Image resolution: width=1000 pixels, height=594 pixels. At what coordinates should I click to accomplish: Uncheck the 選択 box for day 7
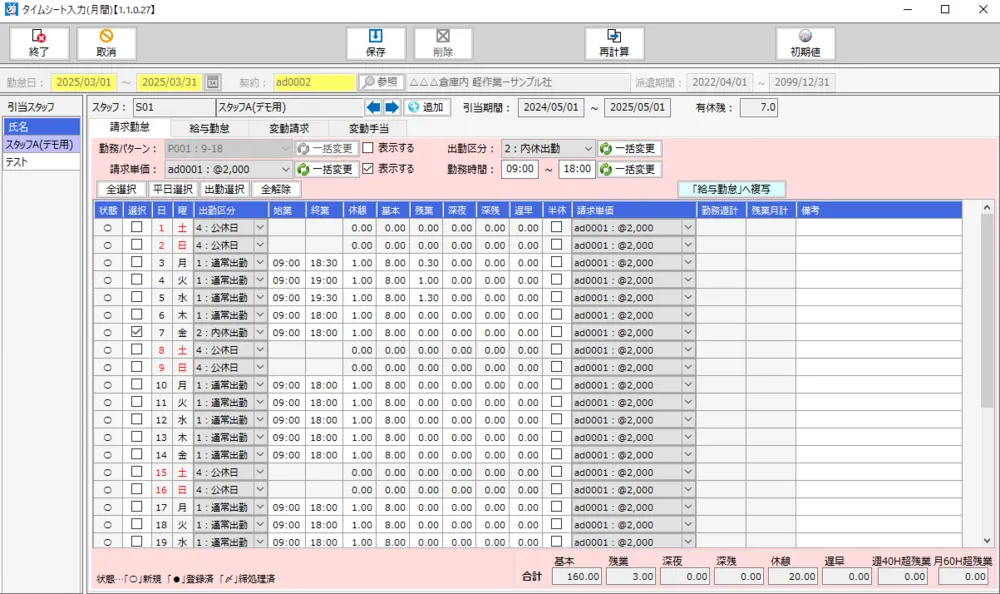click(x=136, y=332)
